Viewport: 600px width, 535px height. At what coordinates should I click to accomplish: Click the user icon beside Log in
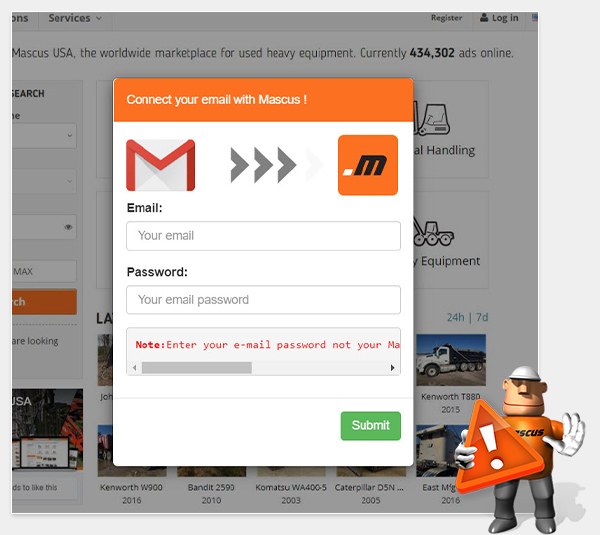pos(484,18)
